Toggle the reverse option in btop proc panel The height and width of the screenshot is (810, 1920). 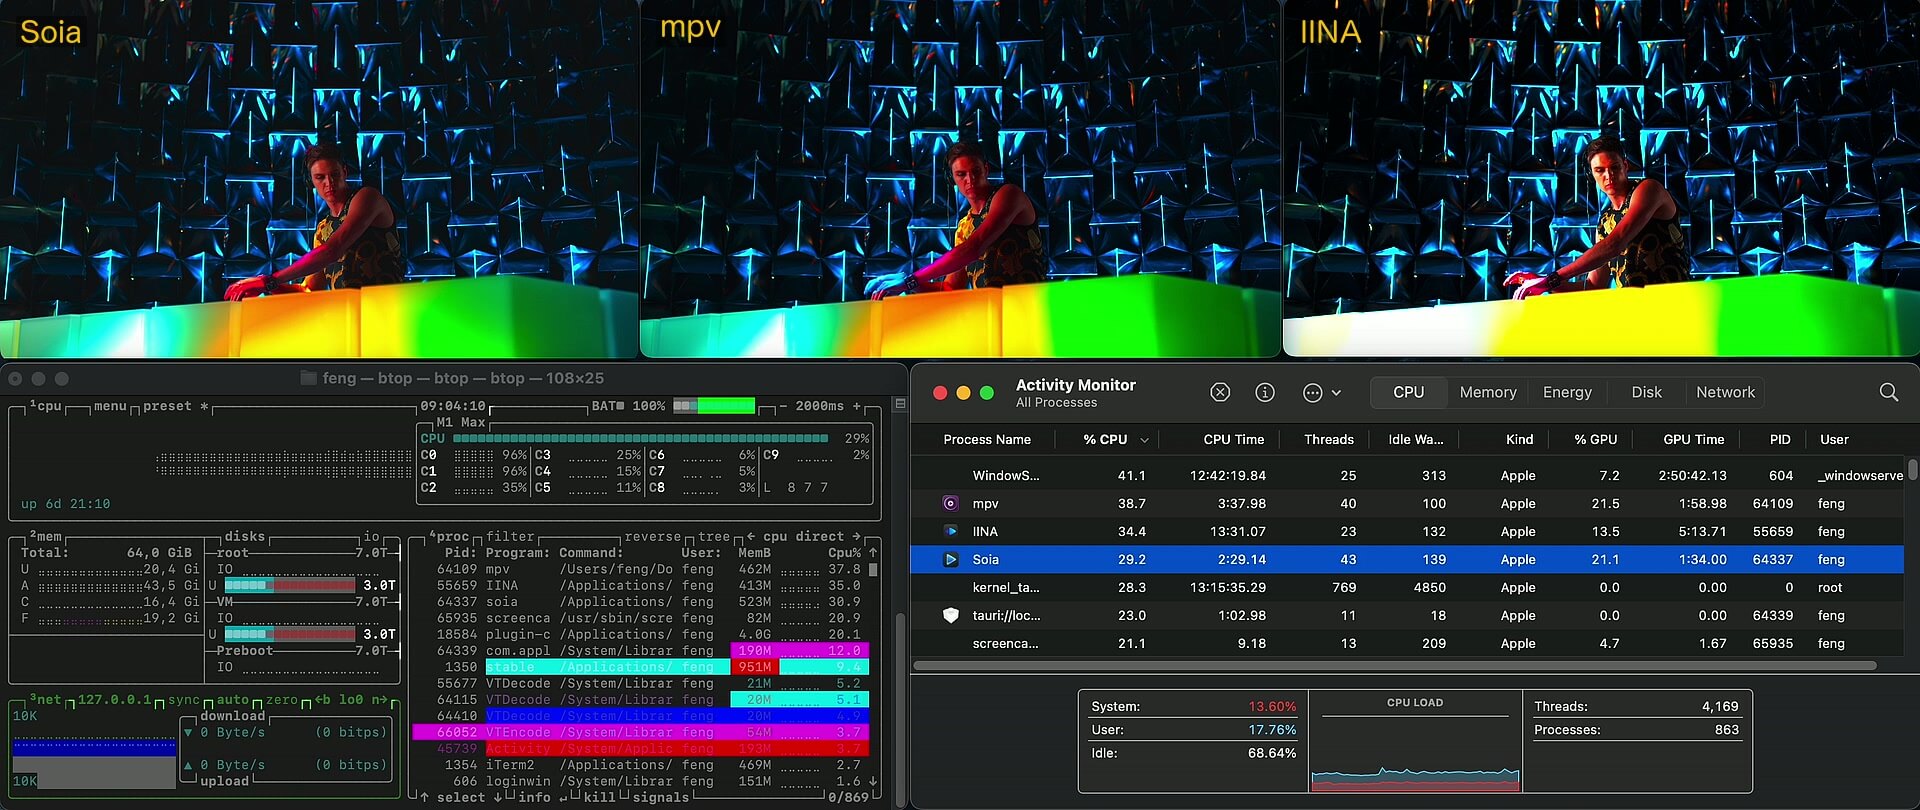pos(653,537)
